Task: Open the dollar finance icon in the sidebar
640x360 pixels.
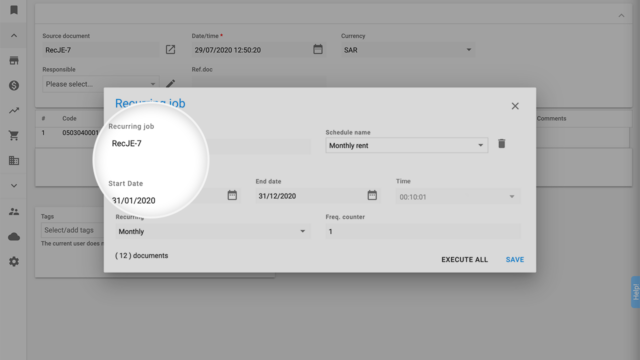Action: coord(14,85)
